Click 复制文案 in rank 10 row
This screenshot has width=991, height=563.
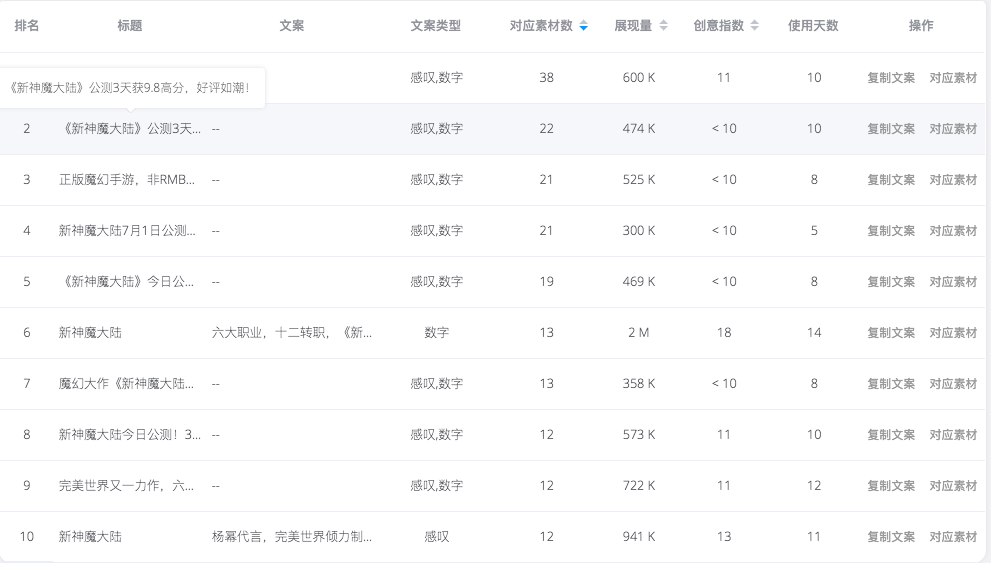pos(891,536)
